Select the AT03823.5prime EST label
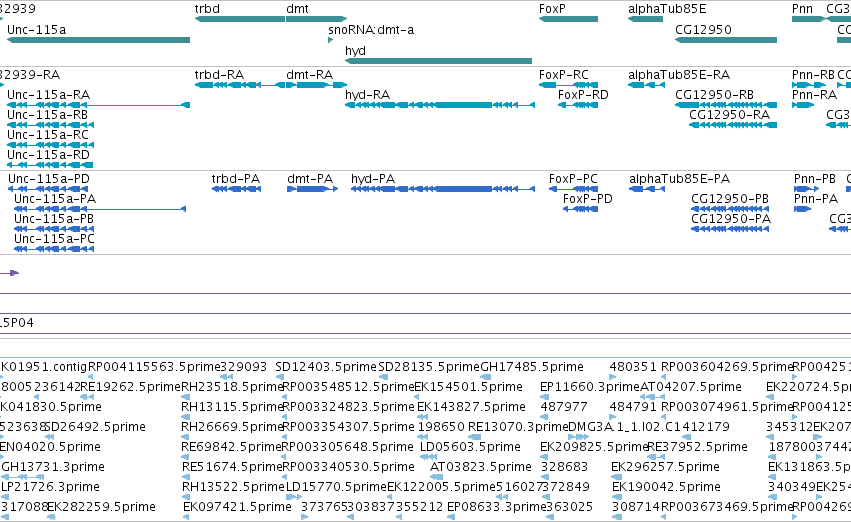This screenshot has height=522, width=851. coord(480,467)
